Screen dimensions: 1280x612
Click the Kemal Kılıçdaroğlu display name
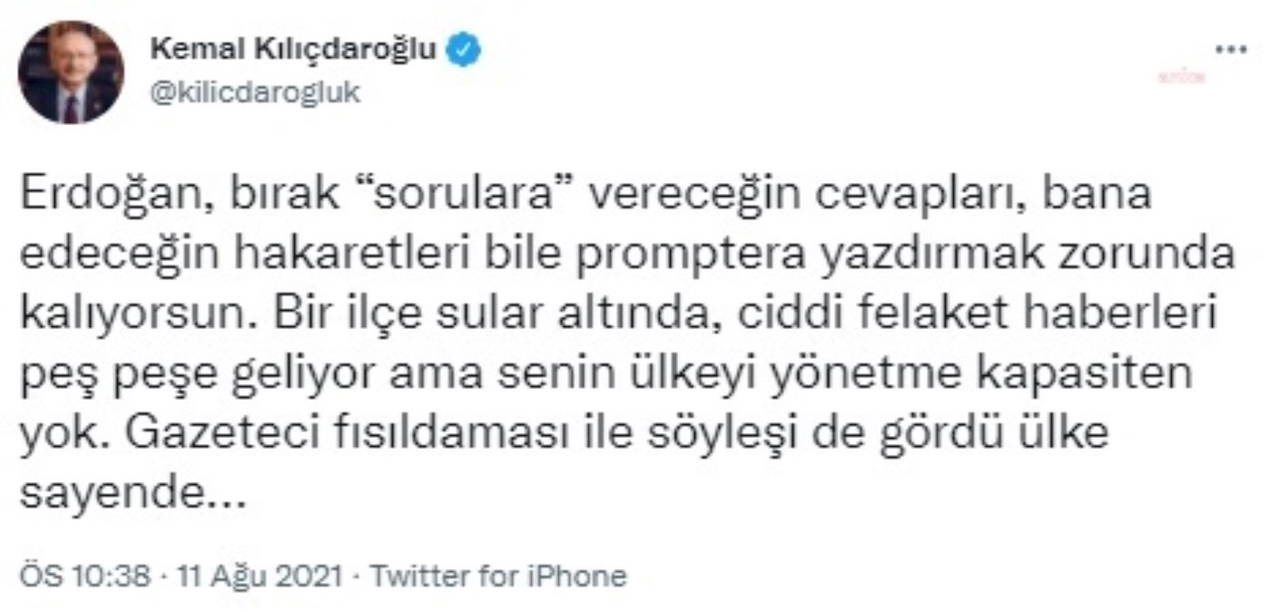click(x=293, y=50)
